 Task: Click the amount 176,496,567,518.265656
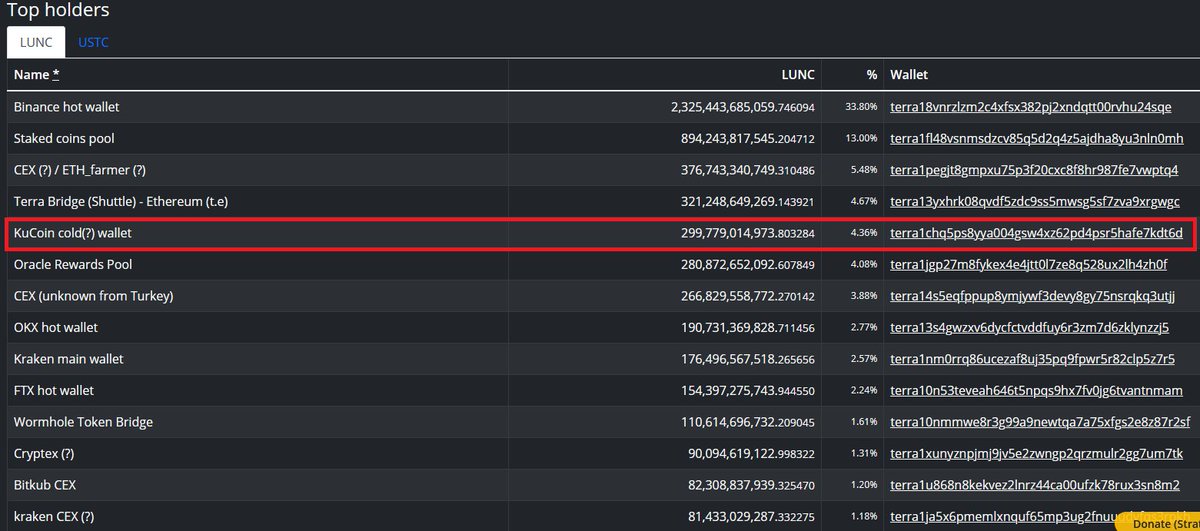click(747, 359)
